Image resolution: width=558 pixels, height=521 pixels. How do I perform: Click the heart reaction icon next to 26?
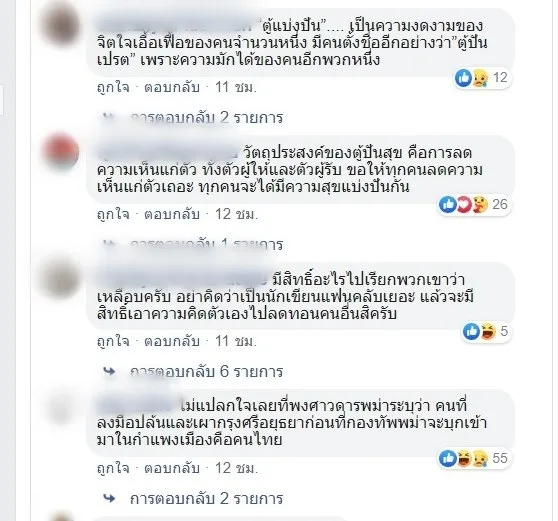point(464,205)
